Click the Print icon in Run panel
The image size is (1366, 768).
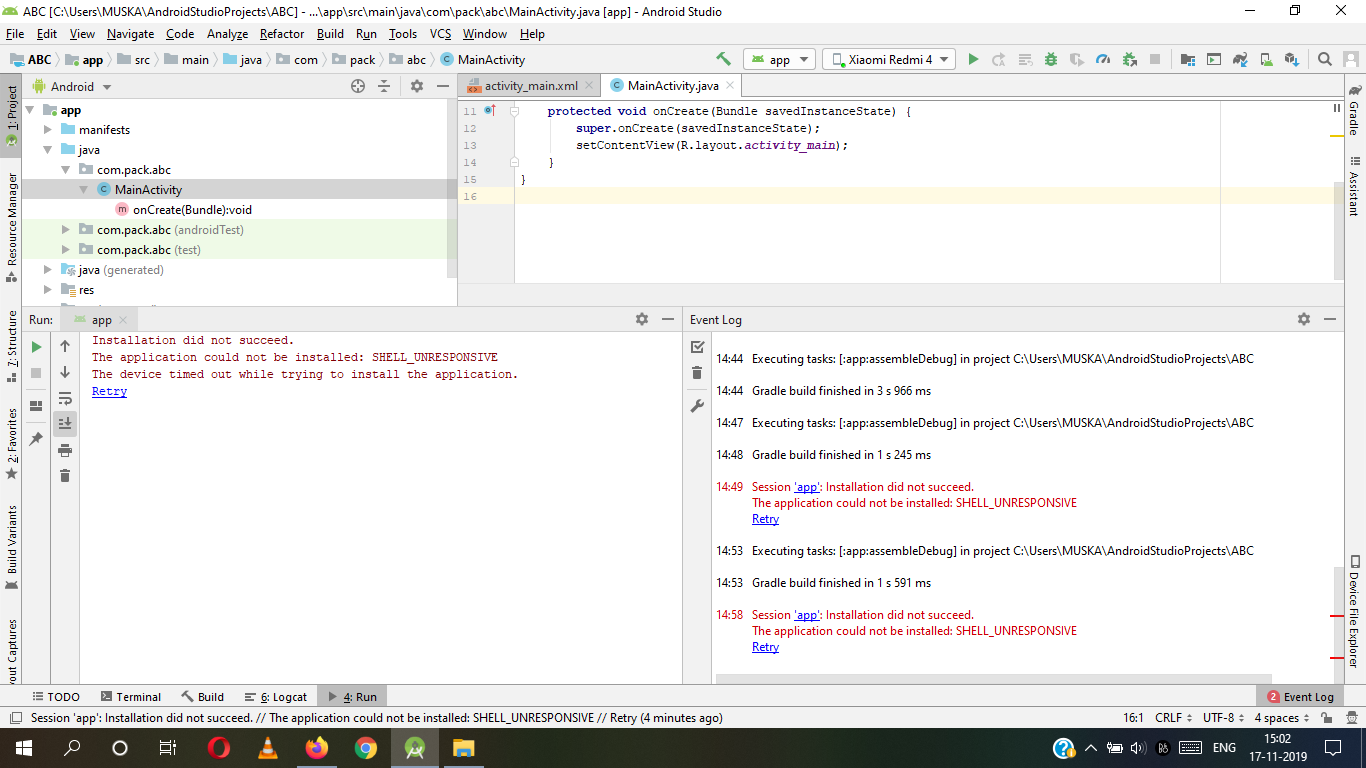(65, 450)
